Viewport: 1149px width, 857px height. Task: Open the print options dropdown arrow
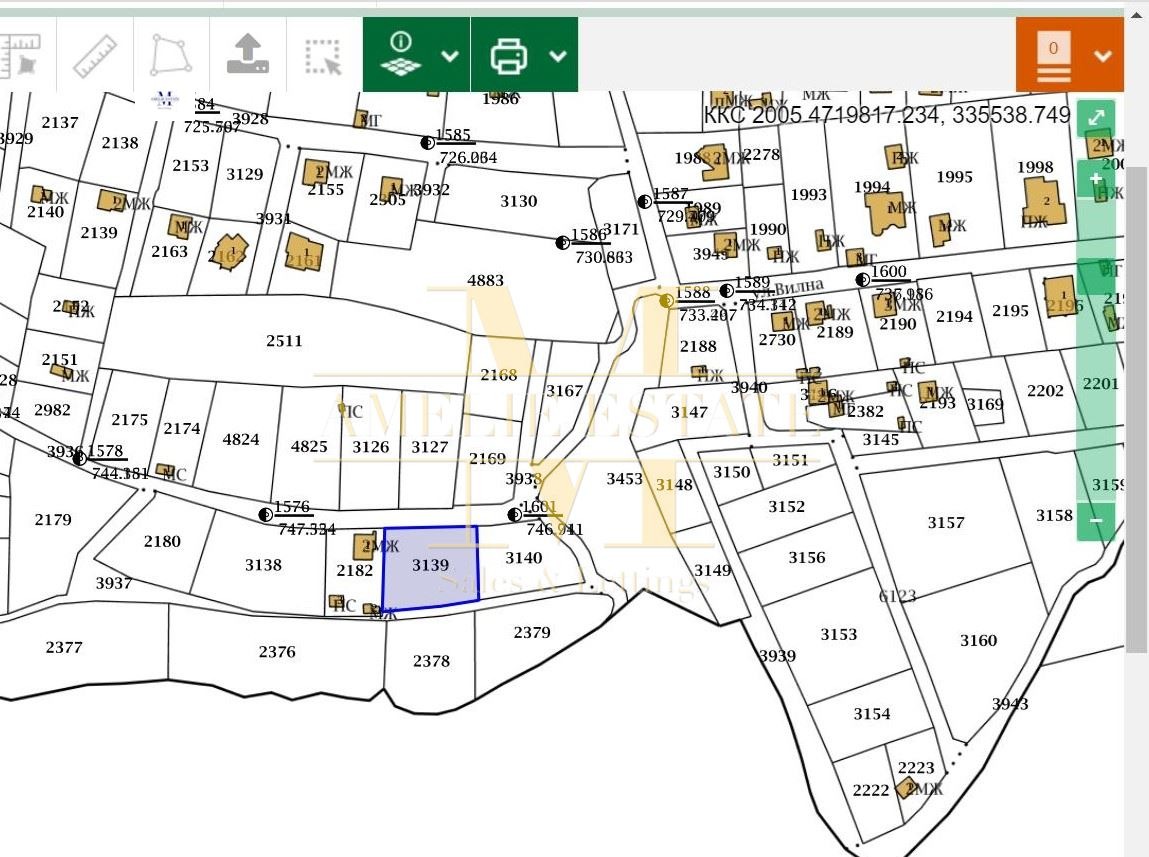pyautogui.click(x=558, y=55)
